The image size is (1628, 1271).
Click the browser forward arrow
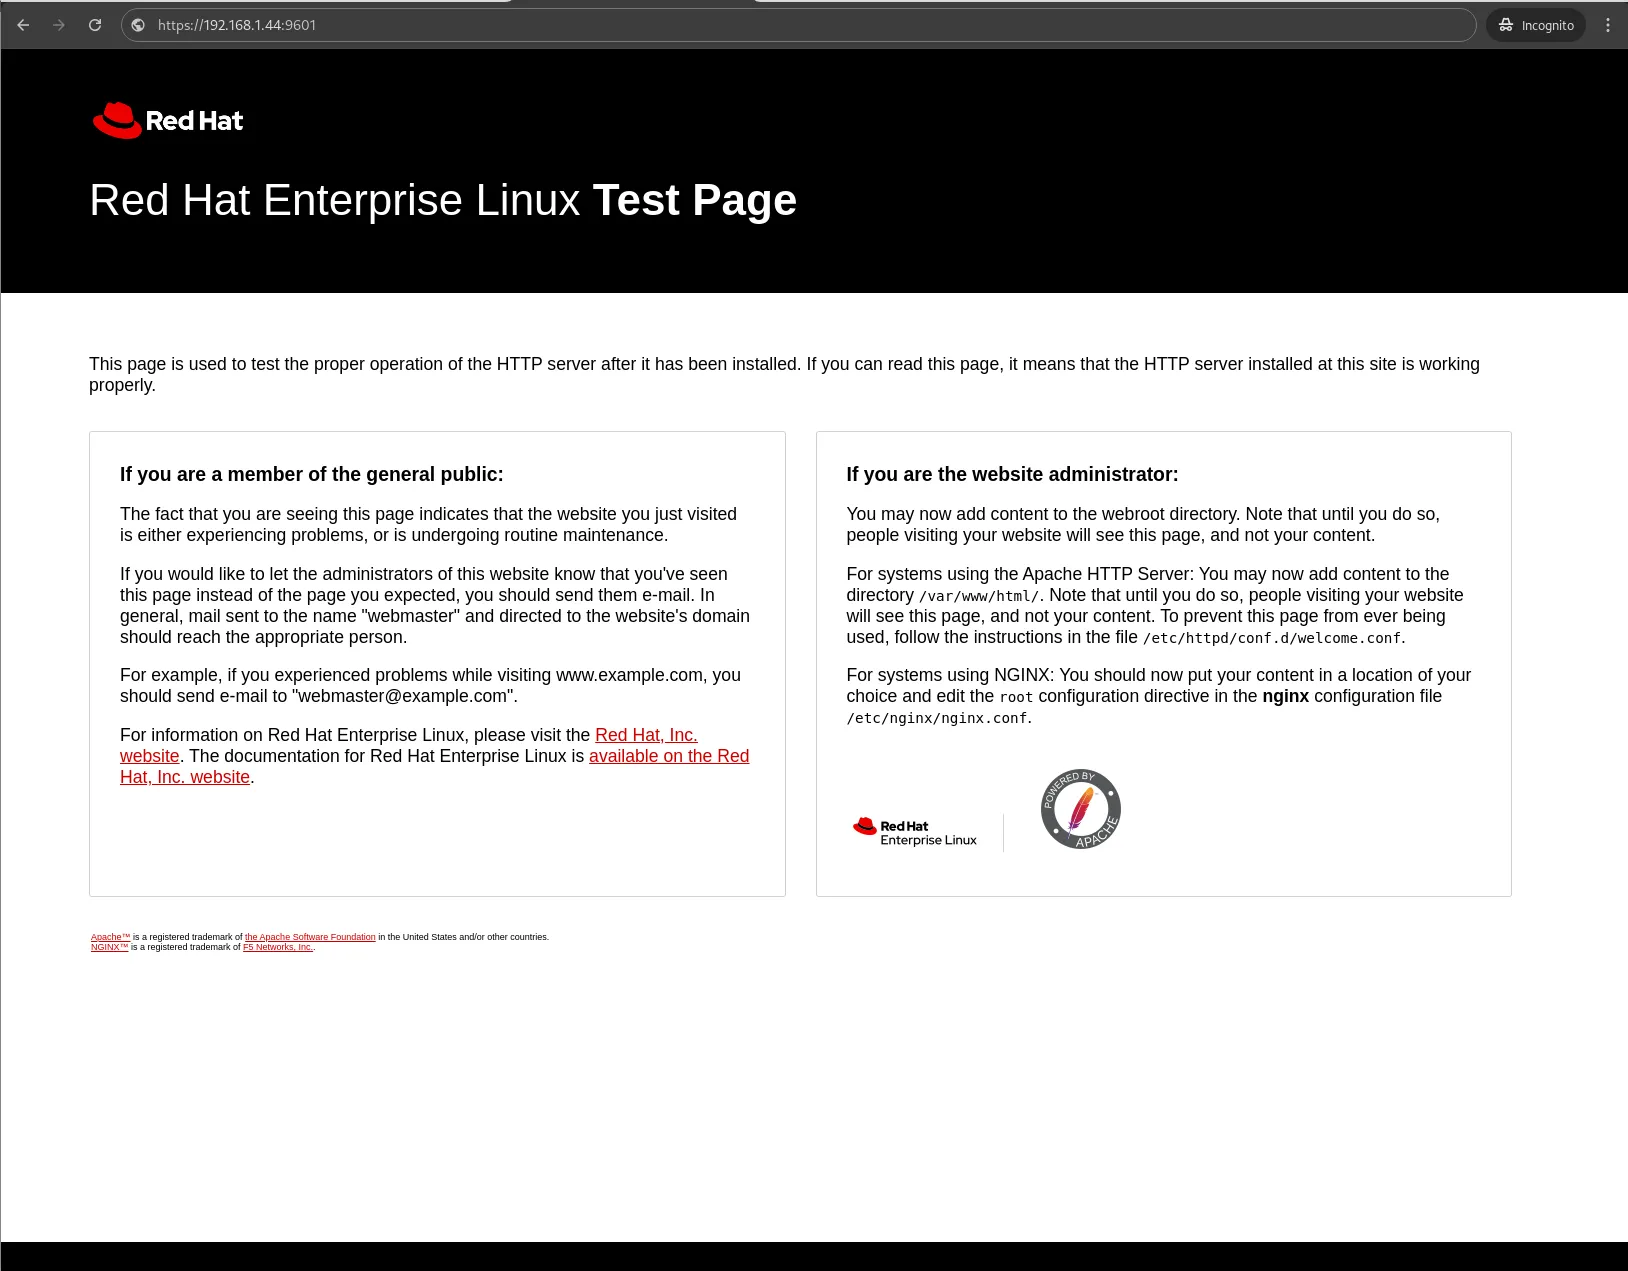click(59, 25)
